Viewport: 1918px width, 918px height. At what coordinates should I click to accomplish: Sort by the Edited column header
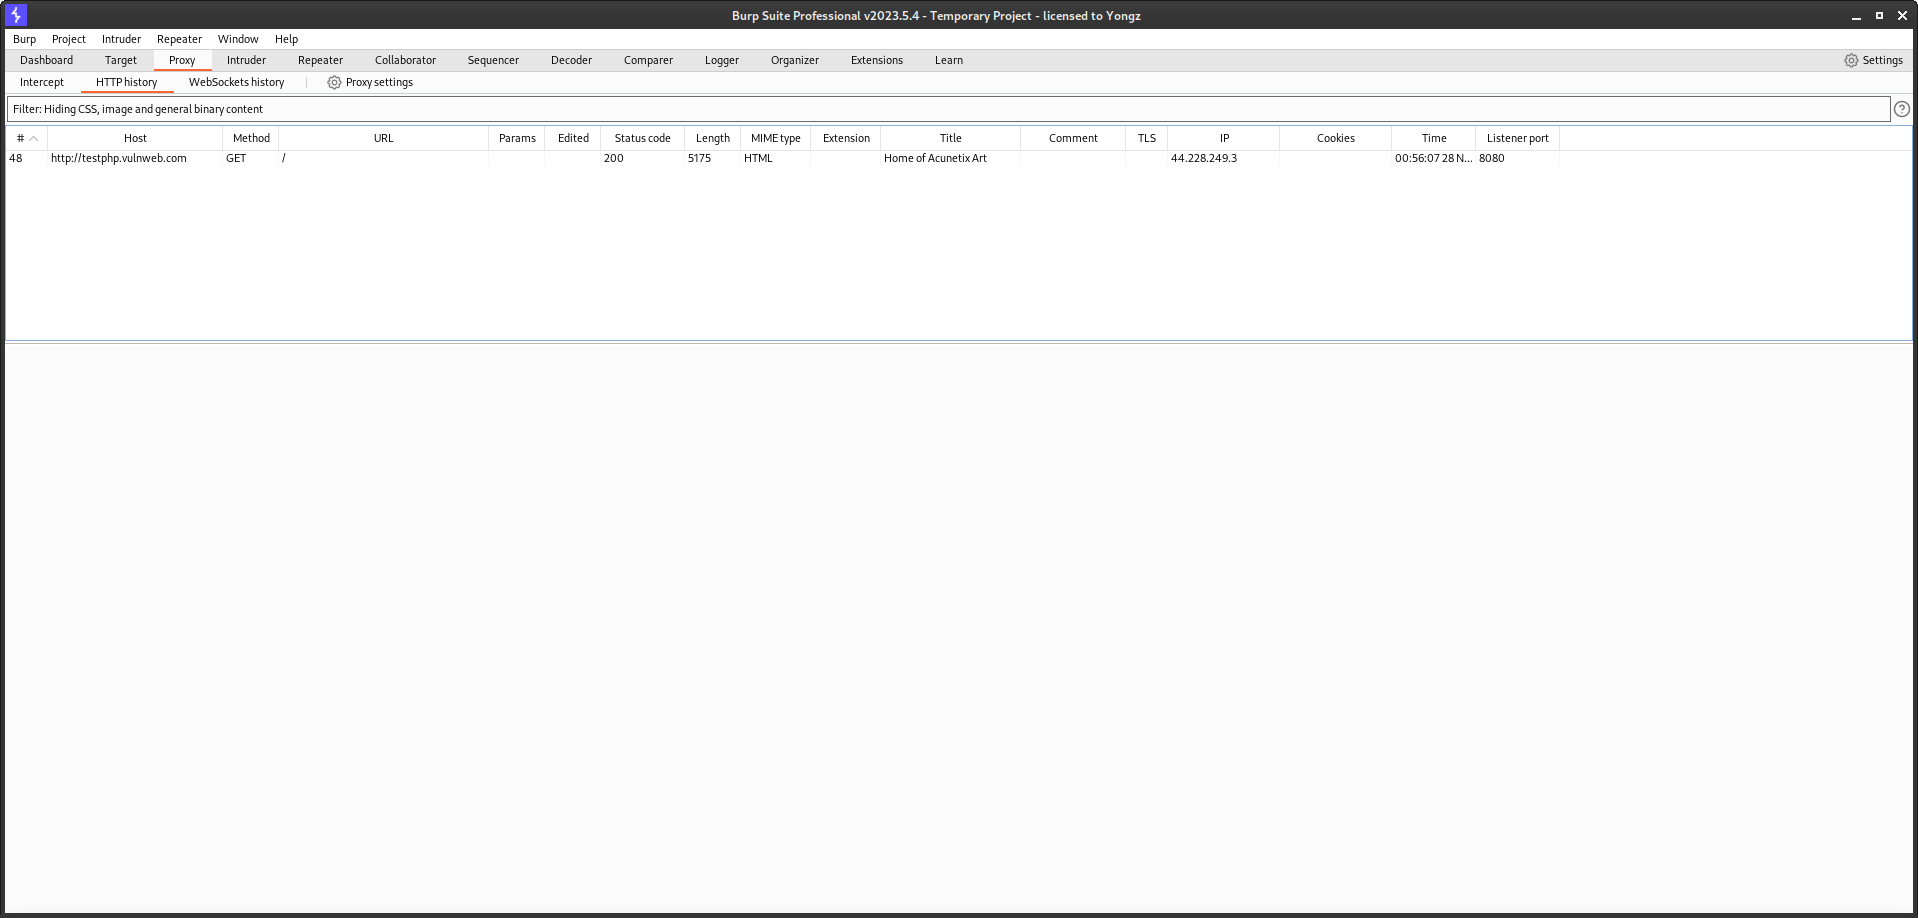click(x=573, y=138)
